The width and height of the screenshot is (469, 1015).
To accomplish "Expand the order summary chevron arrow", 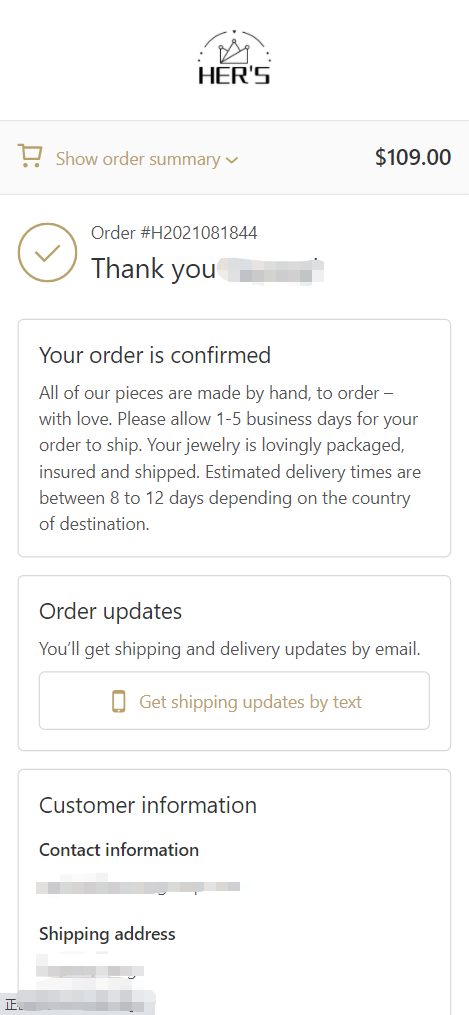I will [232, 160].
